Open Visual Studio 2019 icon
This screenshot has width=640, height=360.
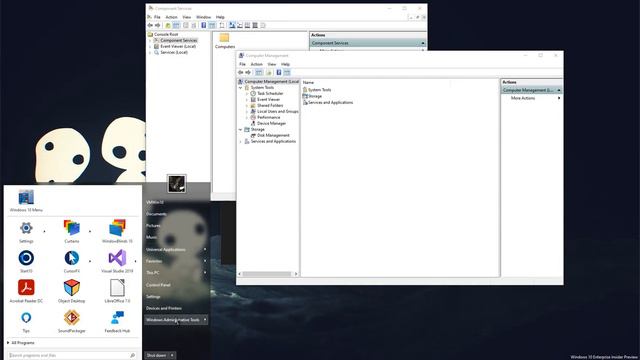tap(117, 258)
